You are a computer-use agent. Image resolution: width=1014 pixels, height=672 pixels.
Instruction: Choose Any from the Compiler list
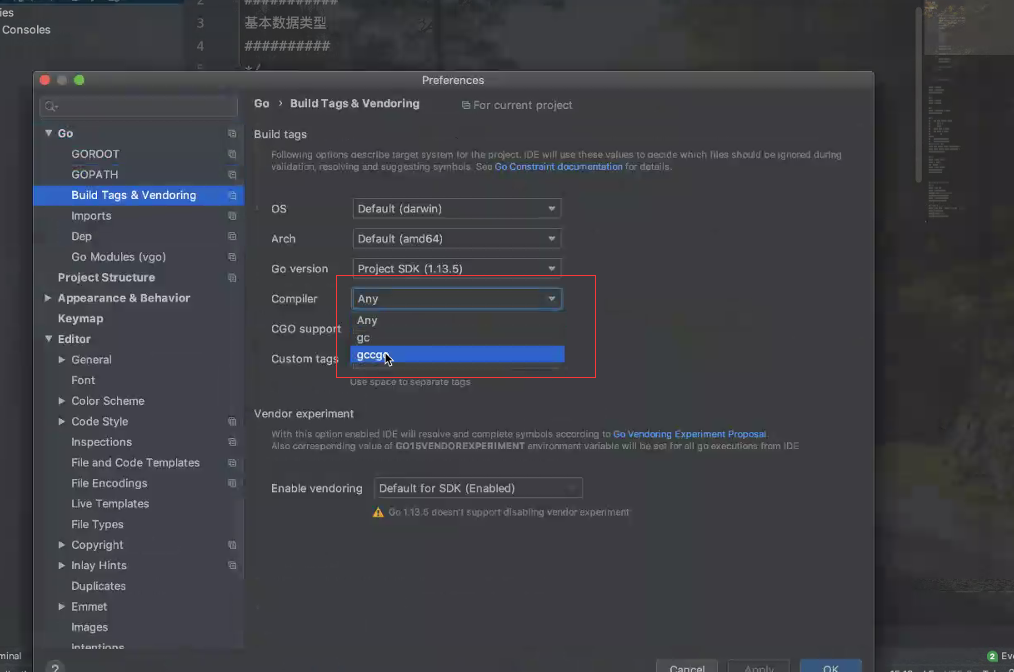(457, 320)
